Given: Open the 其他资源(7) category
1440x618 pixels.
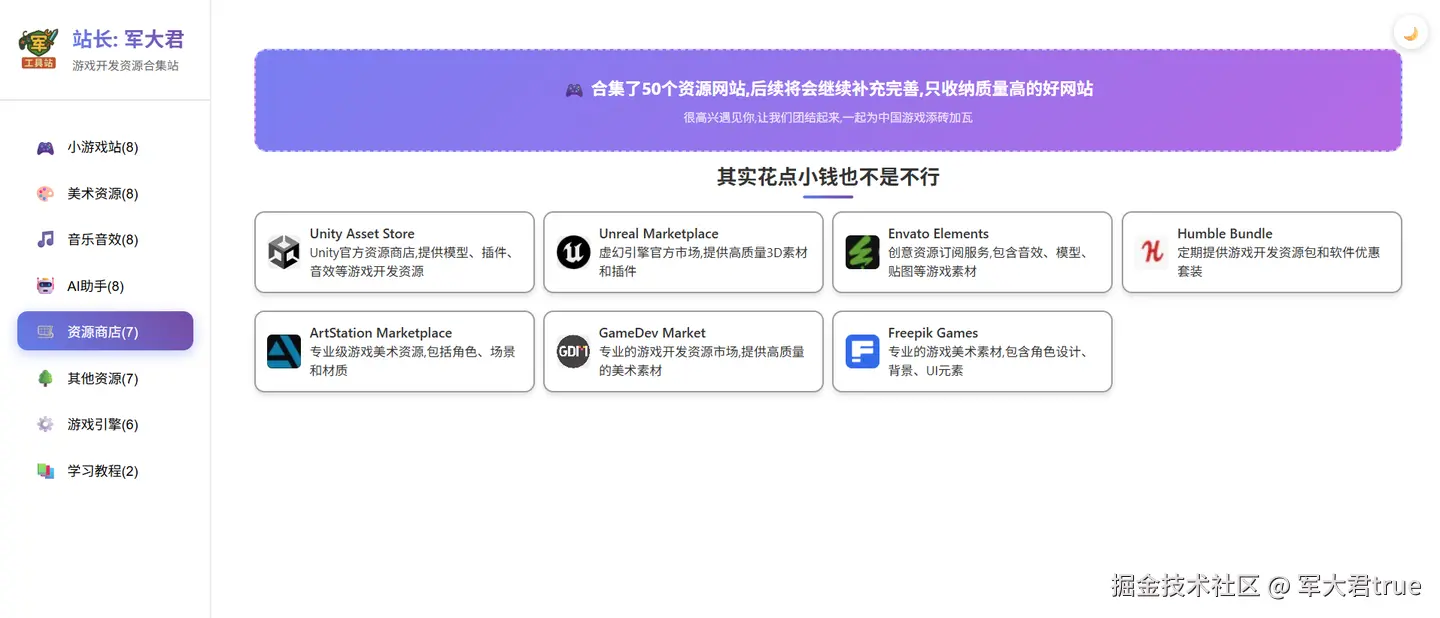Looking at the screenshot, I should tap(105, 379).
